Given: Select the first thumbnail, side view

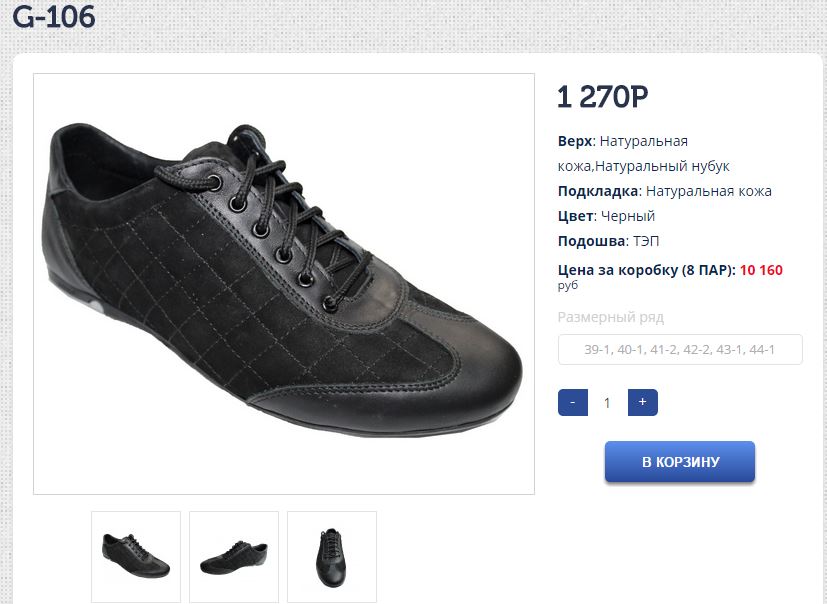Looking at the screenshot, I should coord(136,556).
